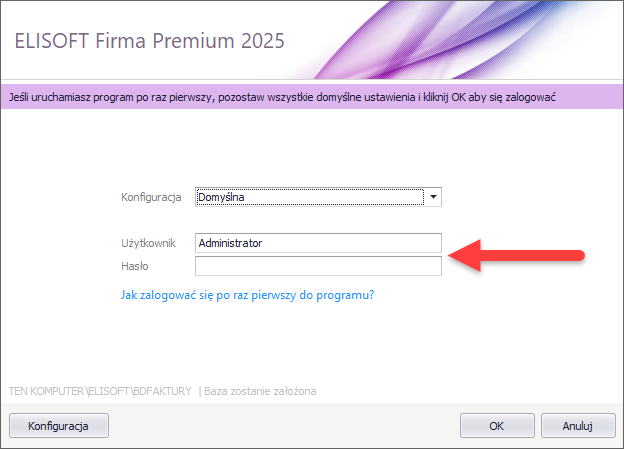Cancel login with the Anuluj button
This screenshot has height=449, width=624.
(578, 425)
